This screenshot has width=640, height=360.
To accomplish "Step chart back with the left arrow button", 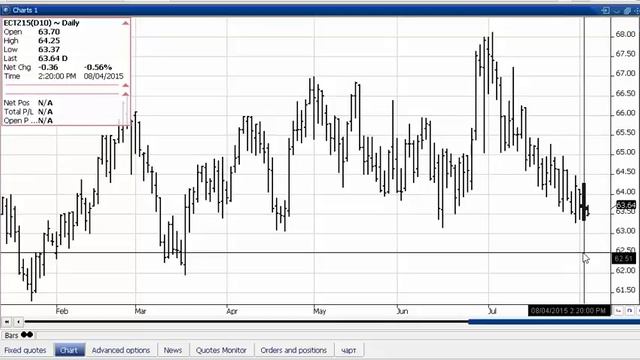I will (x=18, y=322).
